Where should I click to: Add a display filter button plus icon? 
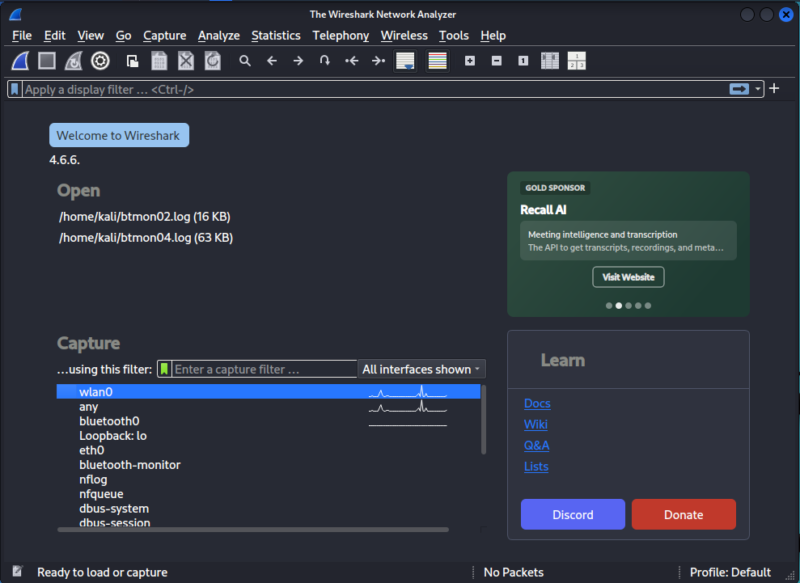tap(774, 89)
